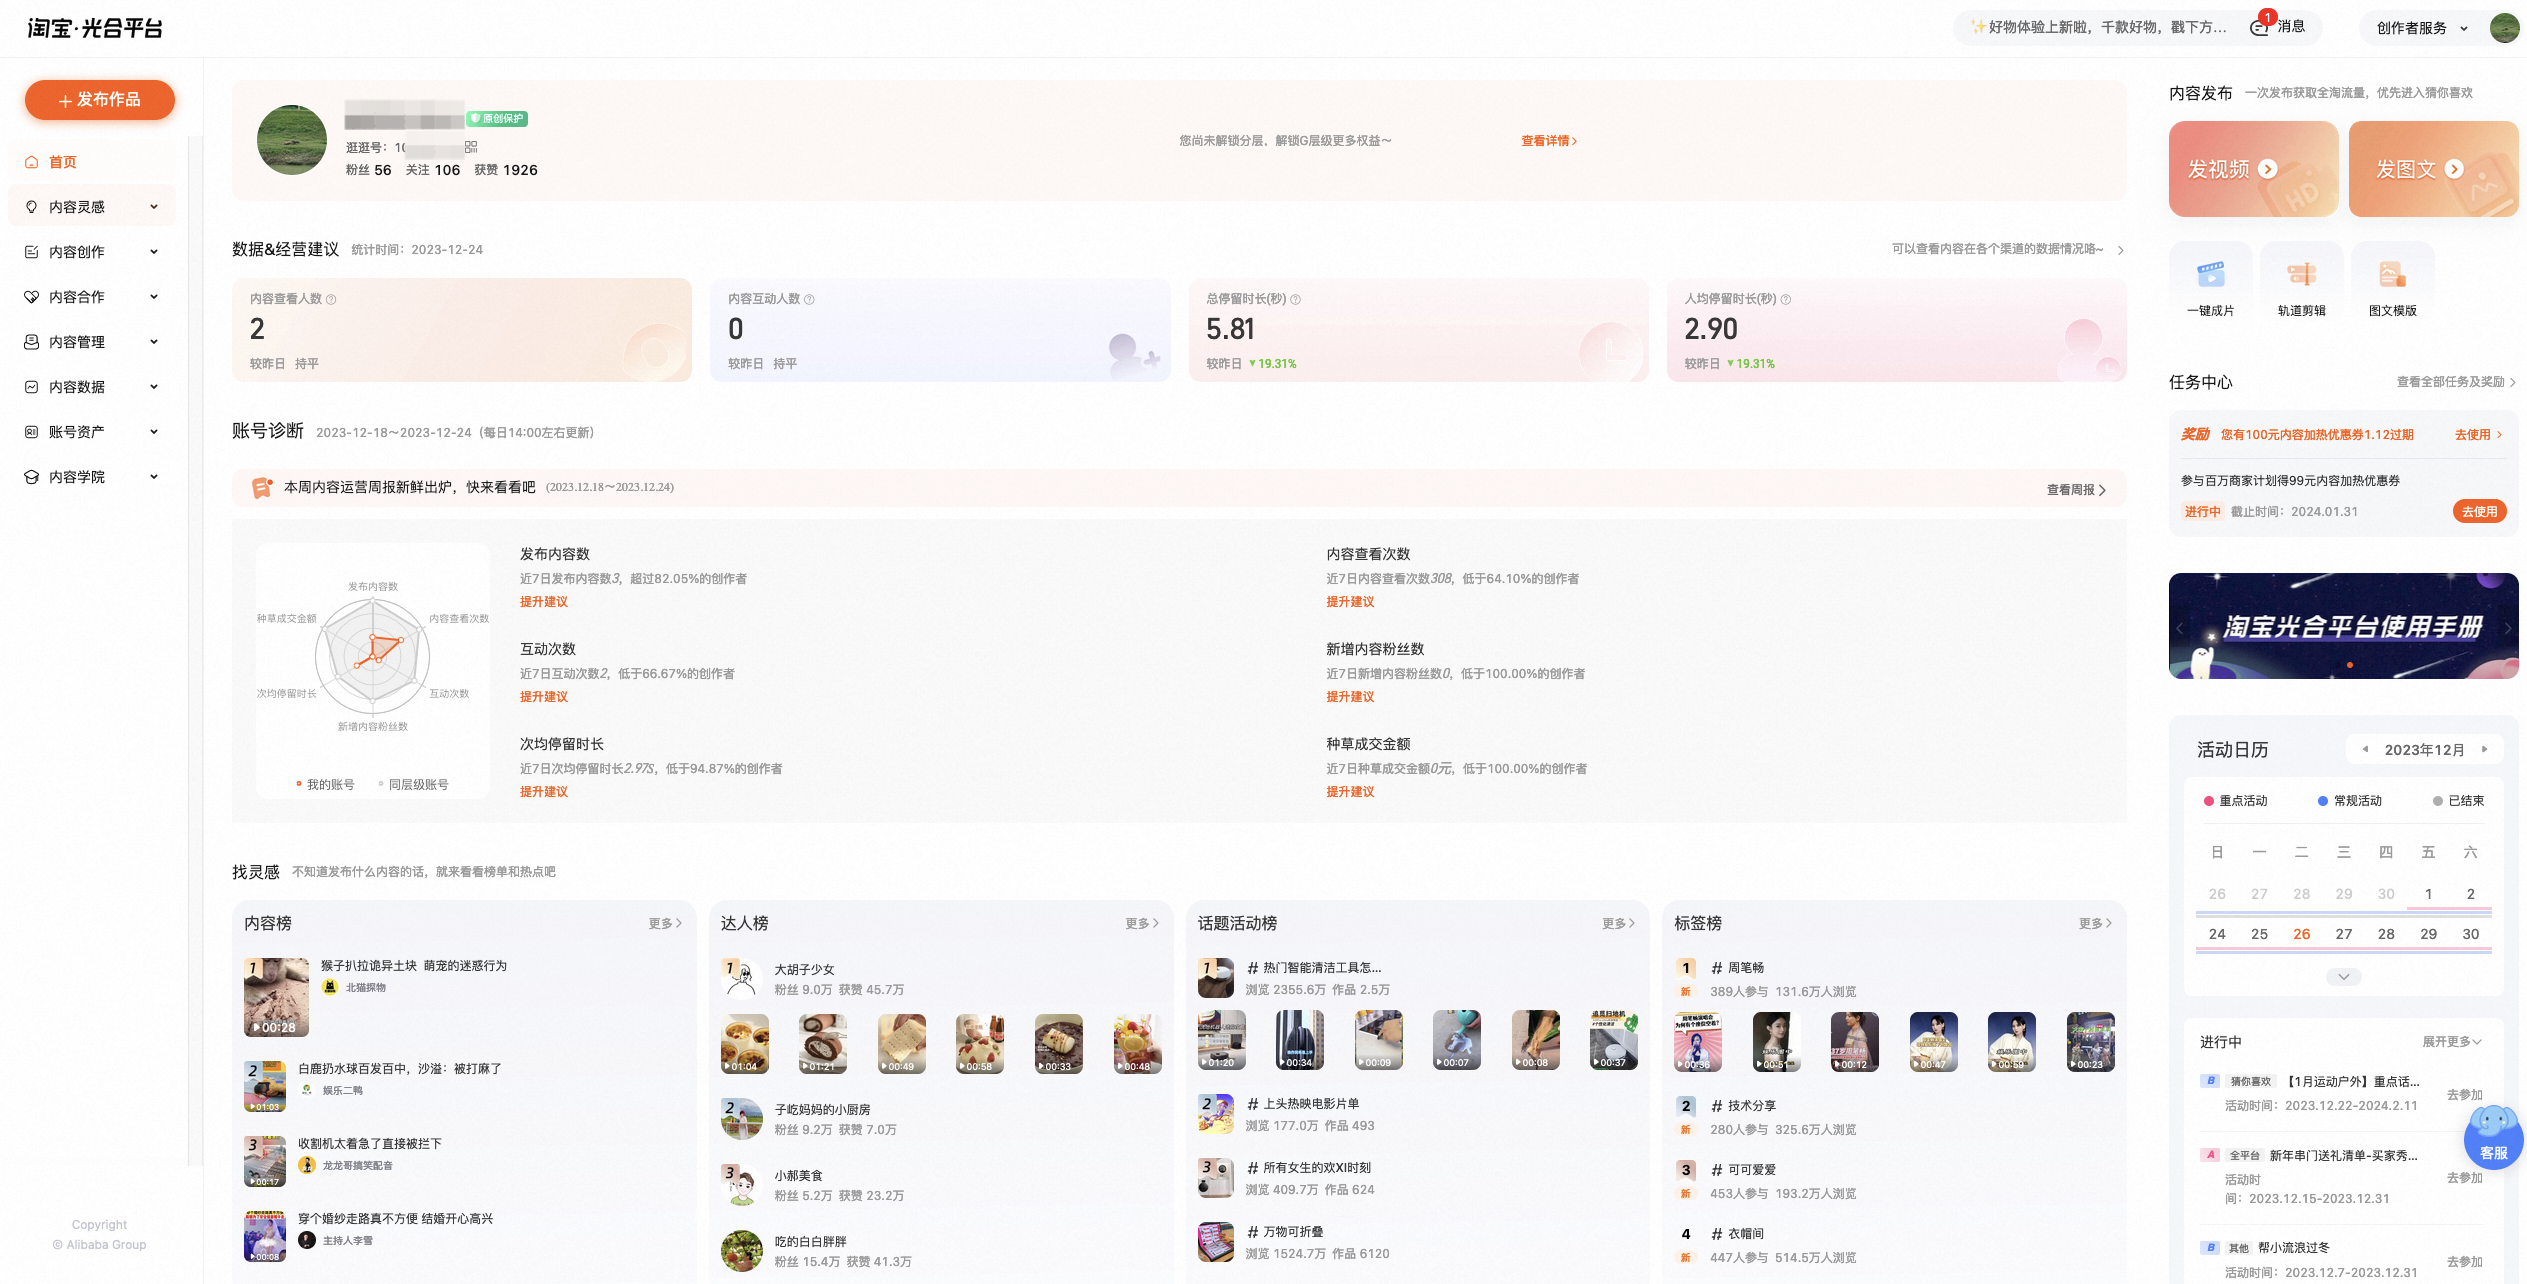Click 去使用 button for 百万商家计划 task

2479,511
